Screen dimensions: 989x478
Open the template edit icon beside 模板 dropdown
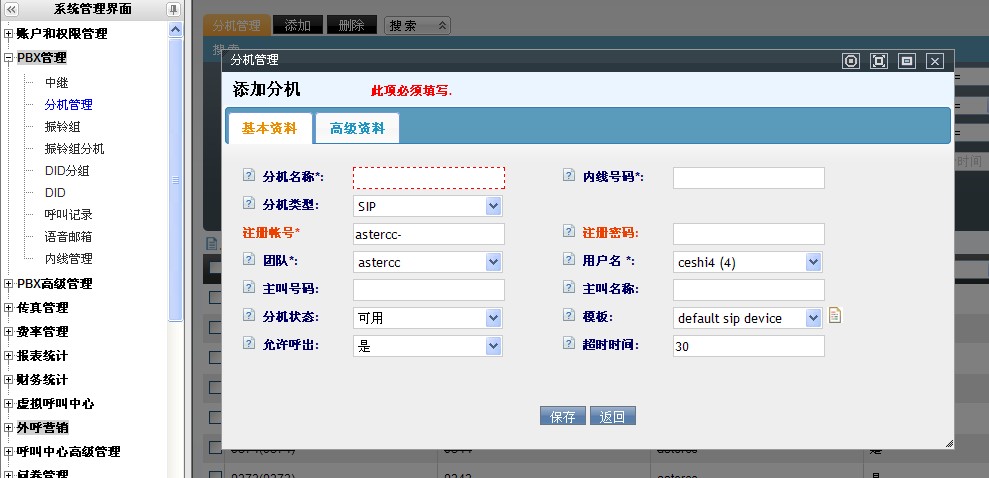click(x=835, y=316)
